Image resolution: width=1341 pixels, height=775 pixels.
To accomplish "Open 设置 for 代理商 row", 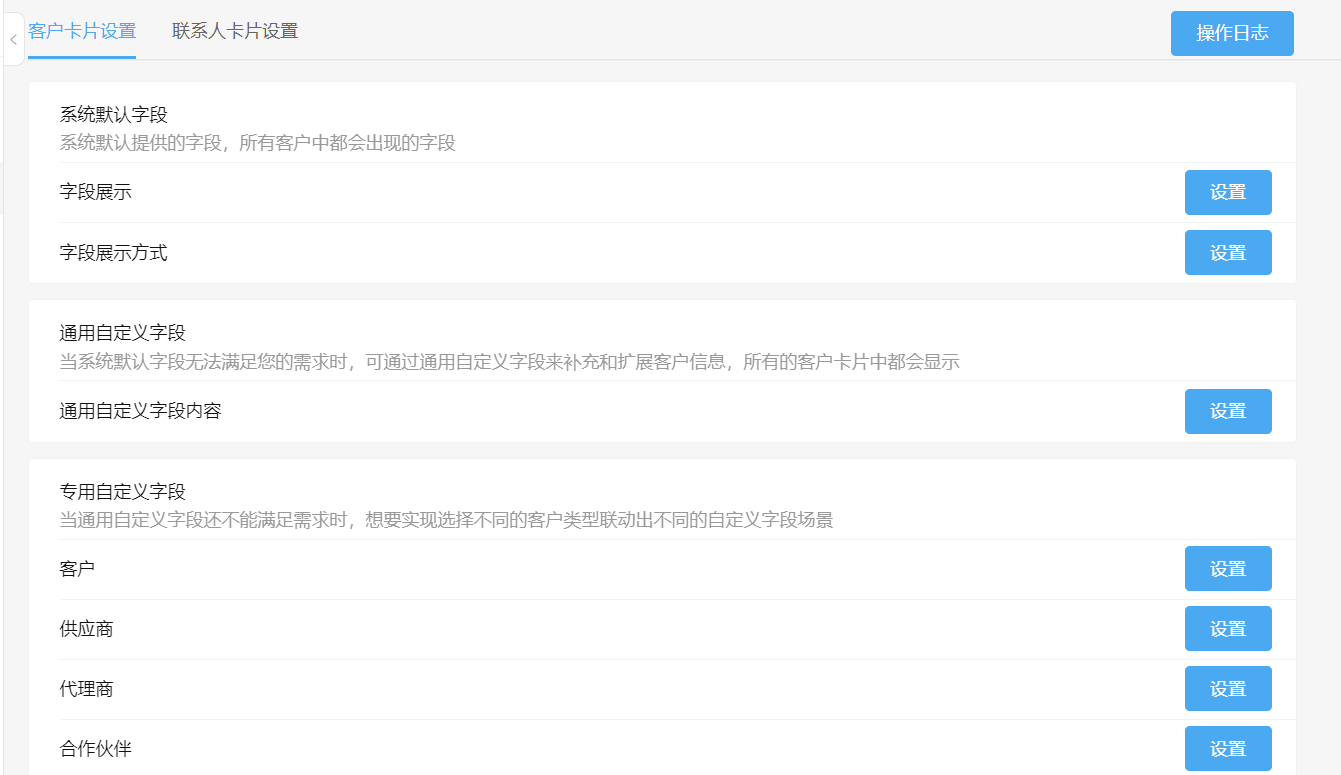I will (1228, 689).
